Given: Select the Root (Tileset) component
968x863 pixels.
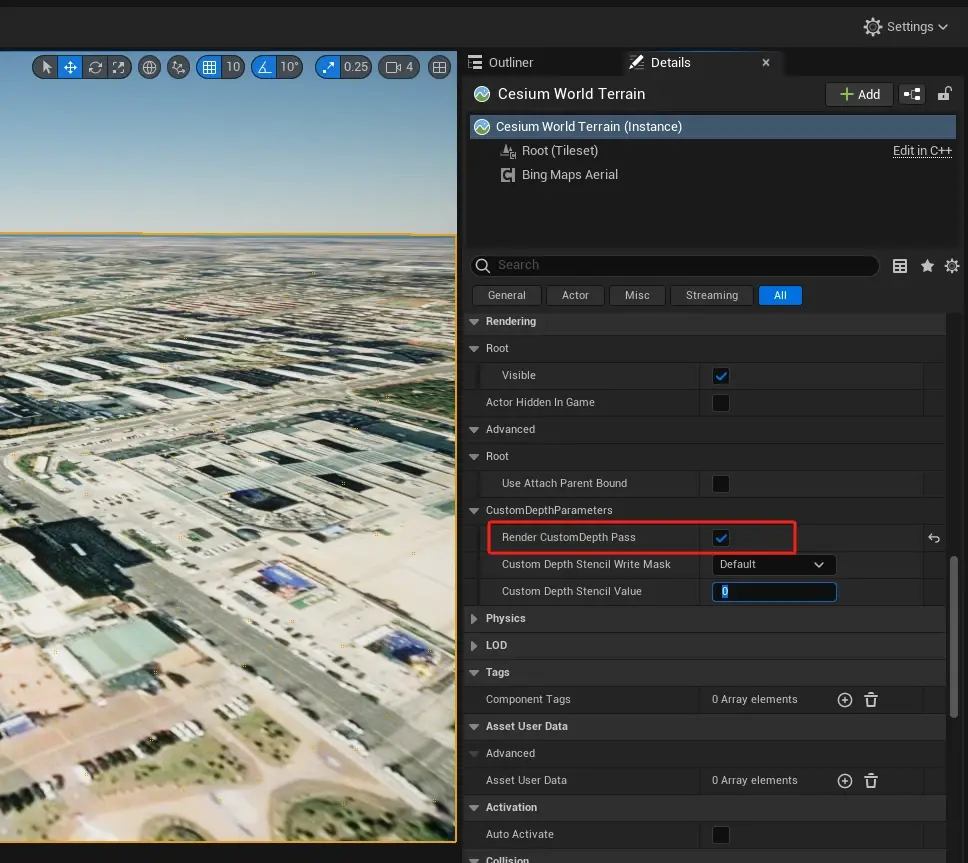Looking at the screenshot, I should (x=559, y=151).
